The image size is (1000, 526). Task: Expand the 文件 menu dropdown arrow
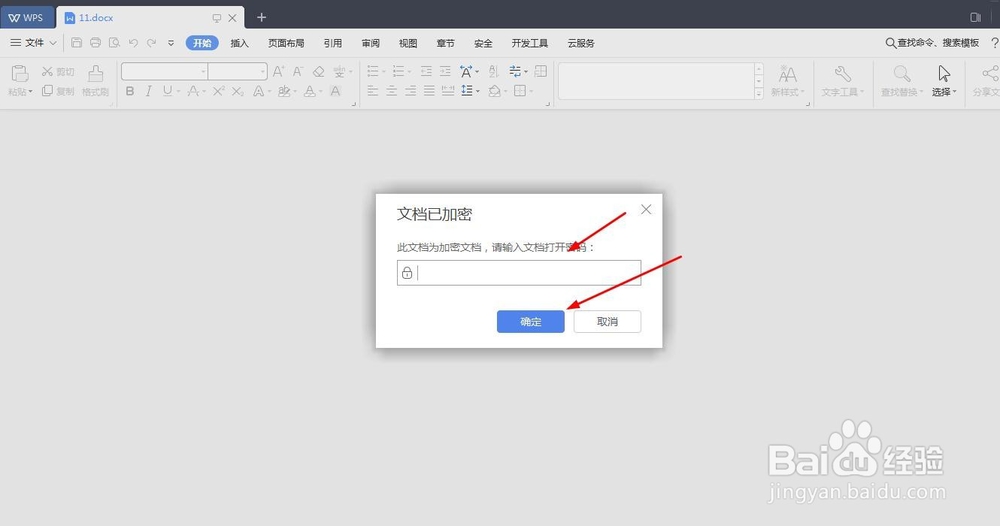(53, 43)
